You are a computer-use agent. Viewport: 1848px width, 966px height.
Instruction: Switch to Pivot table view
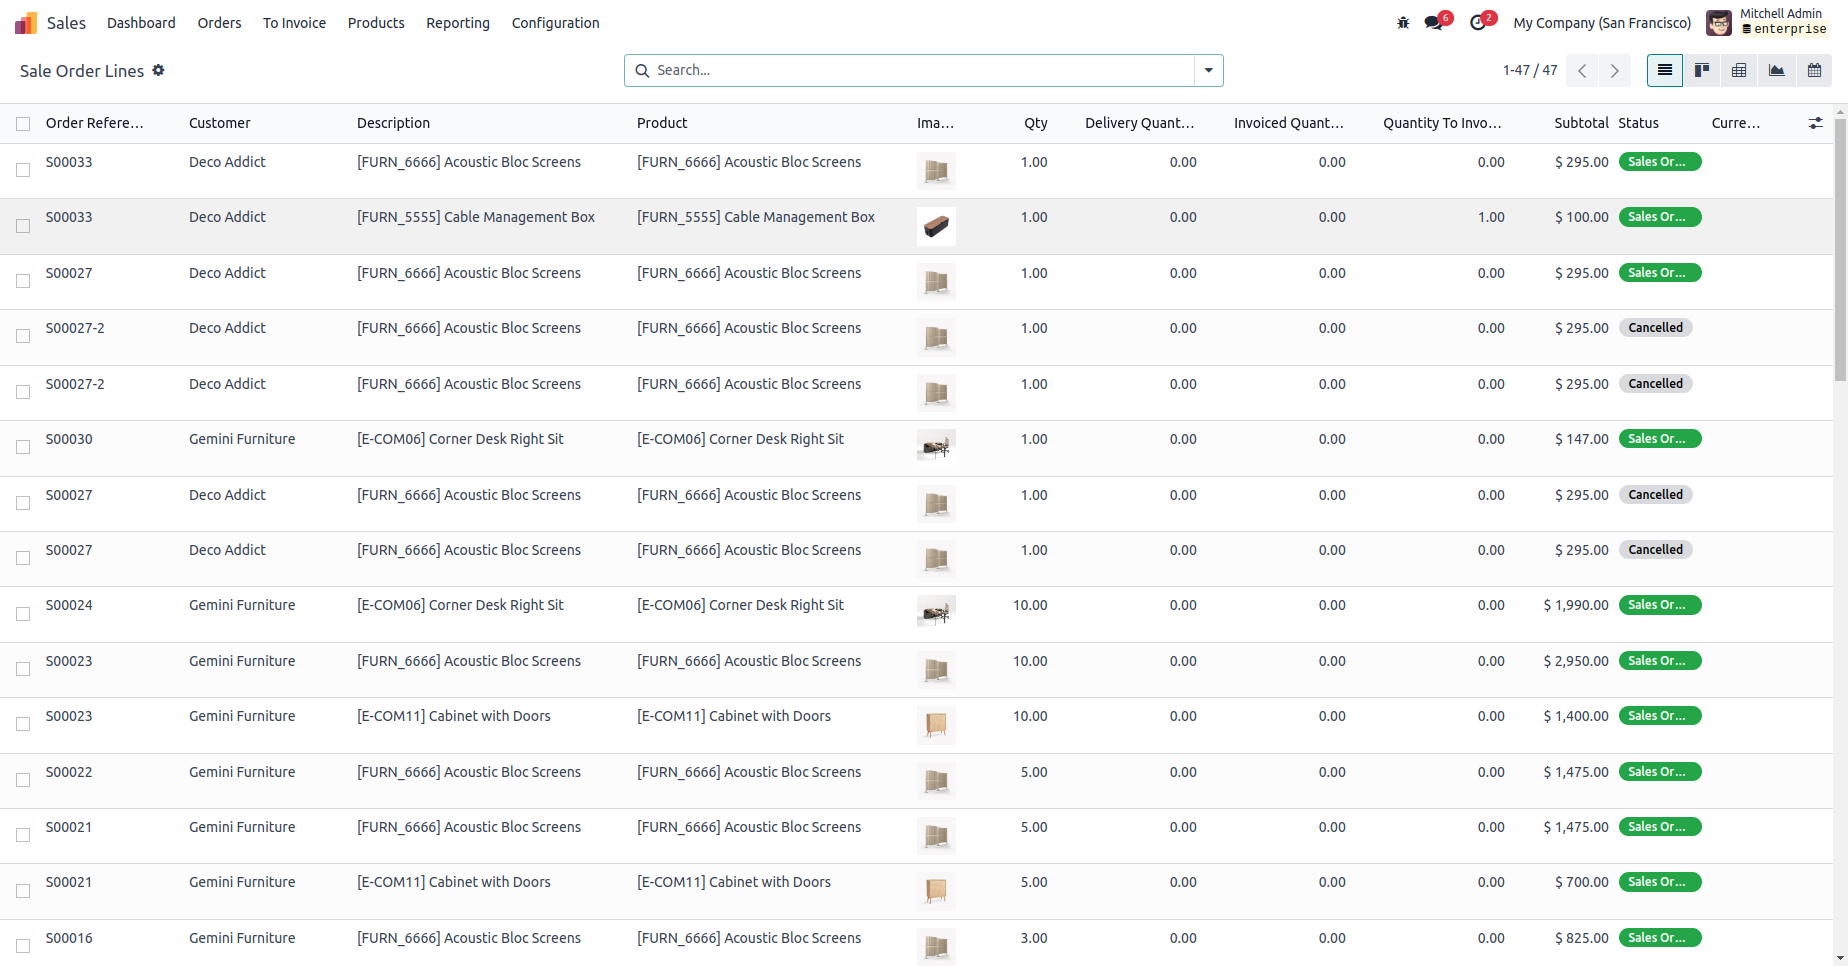pyautogui.click(x=1739, y=70)
